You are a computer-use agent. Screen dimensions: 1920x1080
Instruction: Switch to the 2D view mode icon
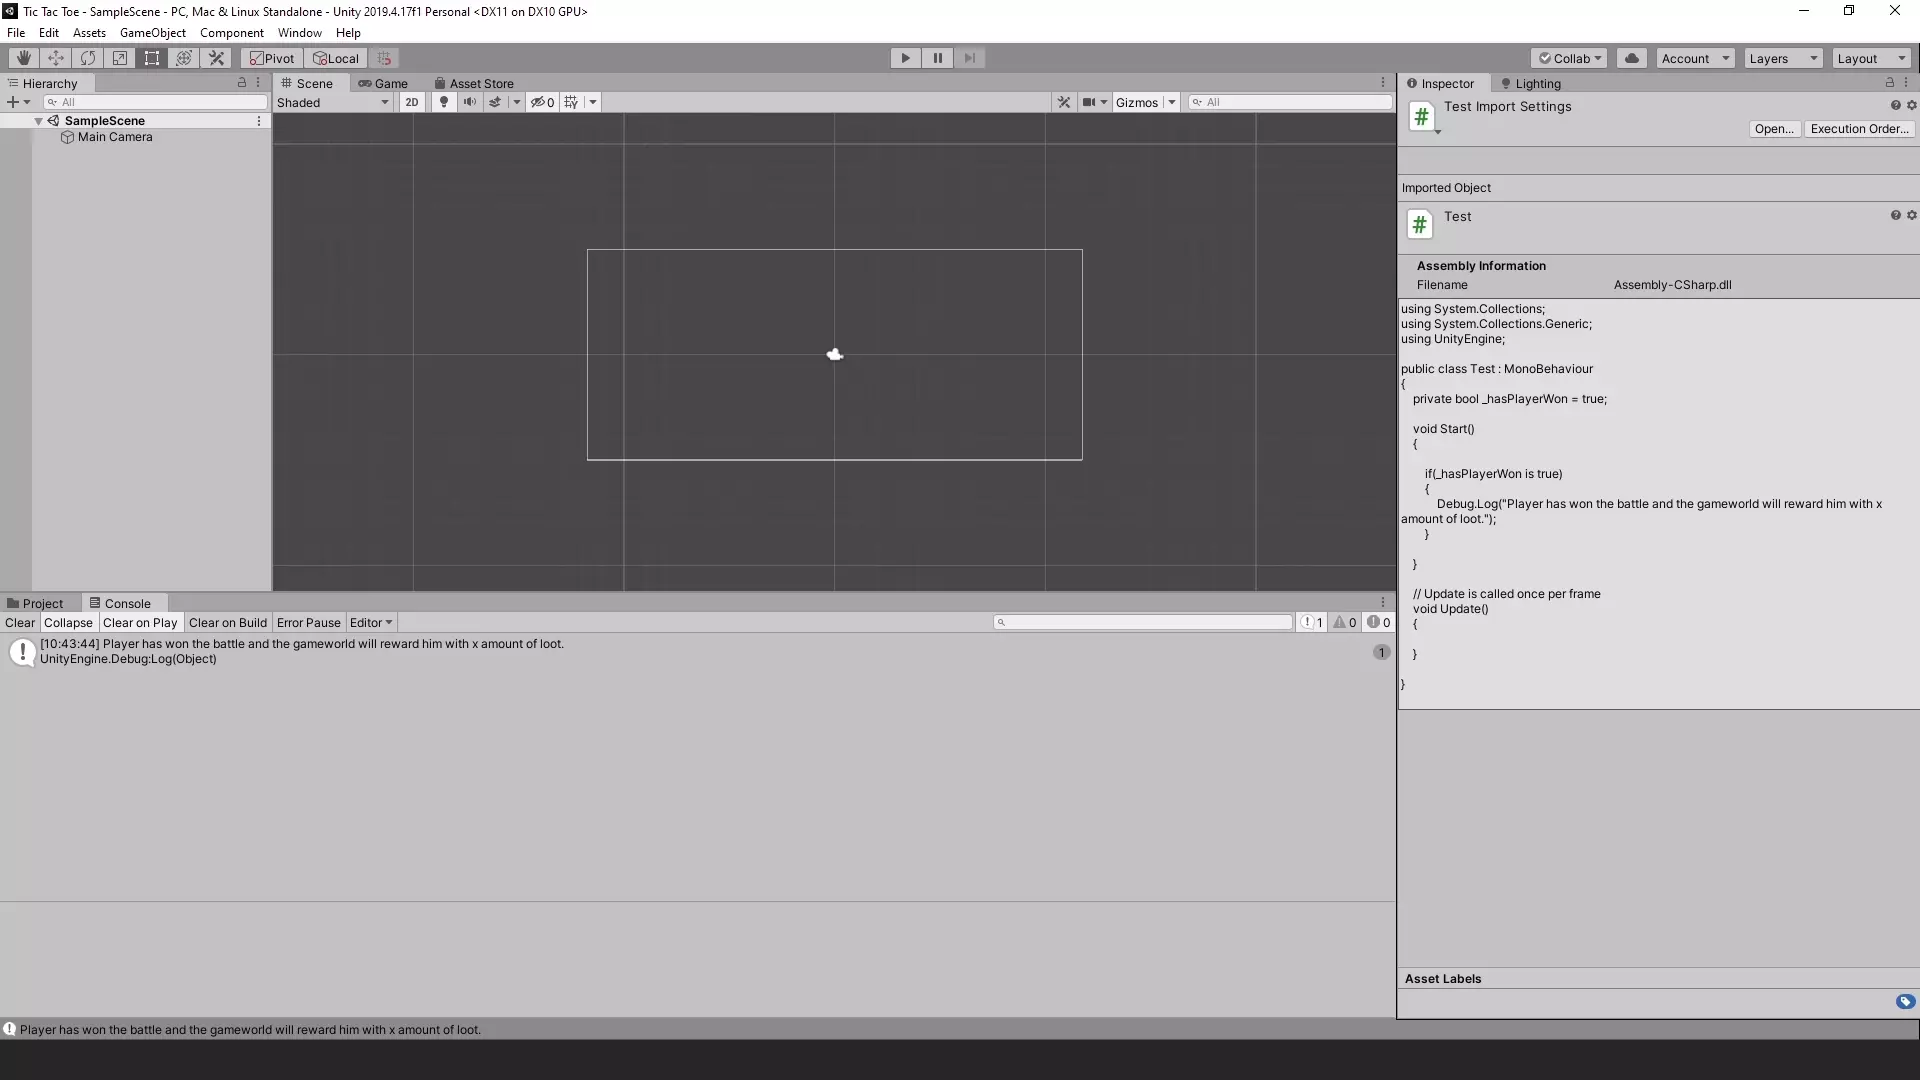(x=411, y=102)
